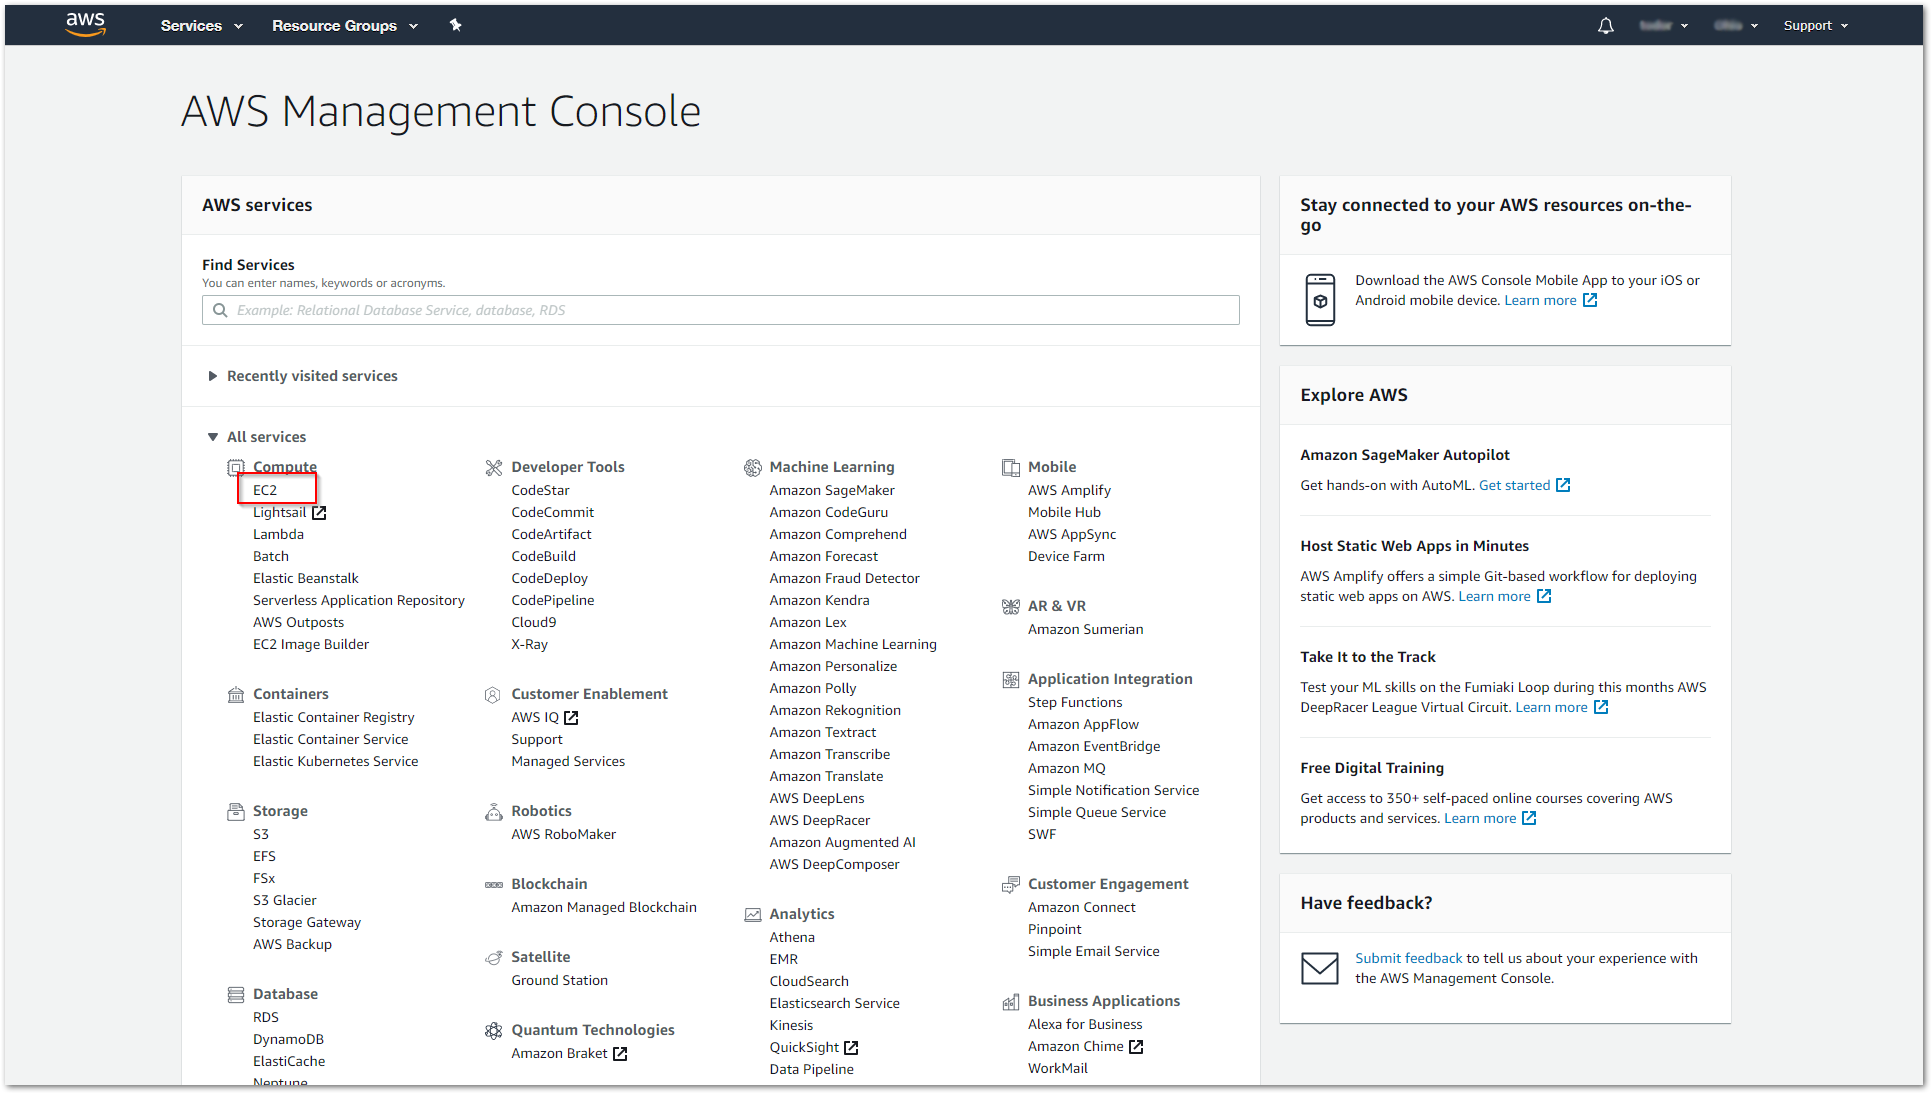
Task: Open the Resource Groups dropdown
Action: pos(345,25)
